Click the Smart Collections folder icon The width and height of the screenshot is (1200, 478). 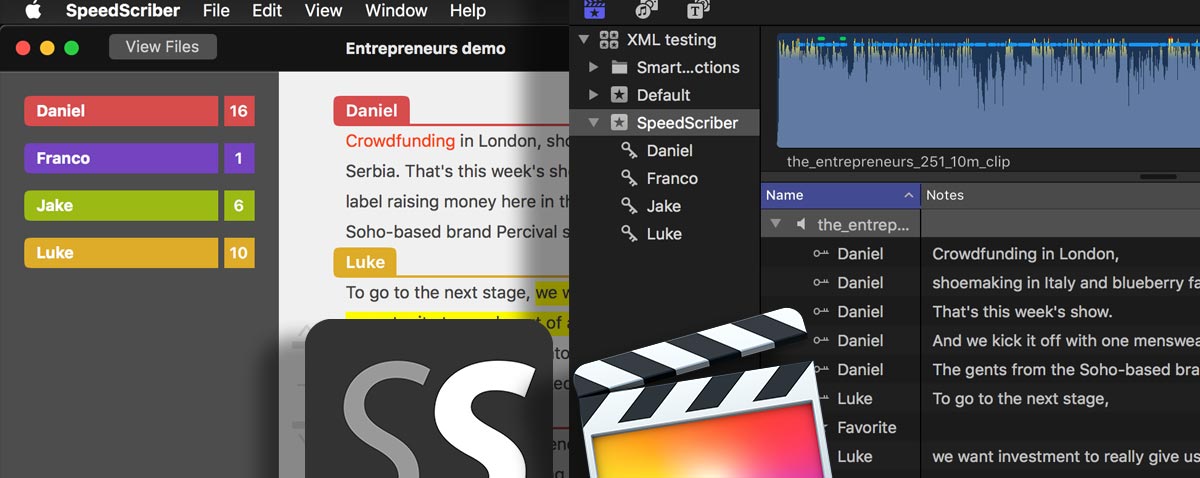[619, 68]
